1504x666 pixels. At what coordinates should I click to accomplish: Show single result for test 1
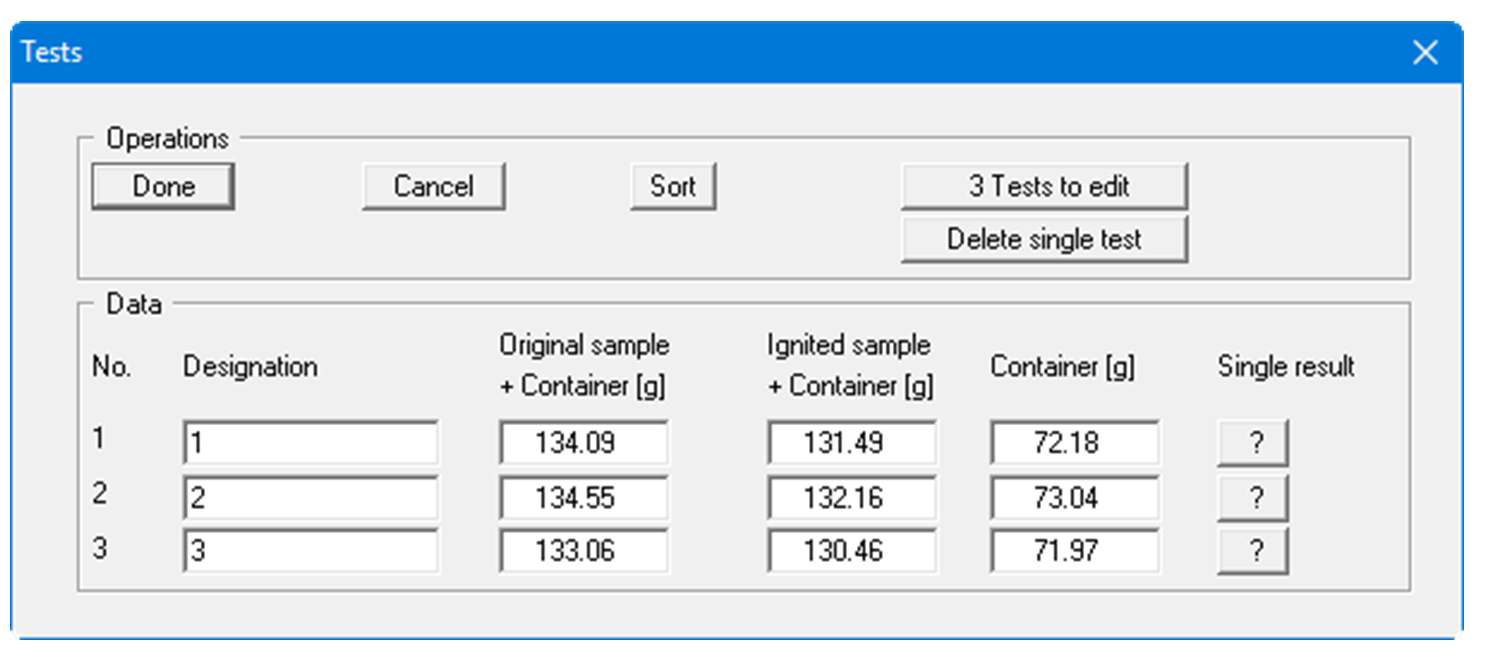point(1252,444)
